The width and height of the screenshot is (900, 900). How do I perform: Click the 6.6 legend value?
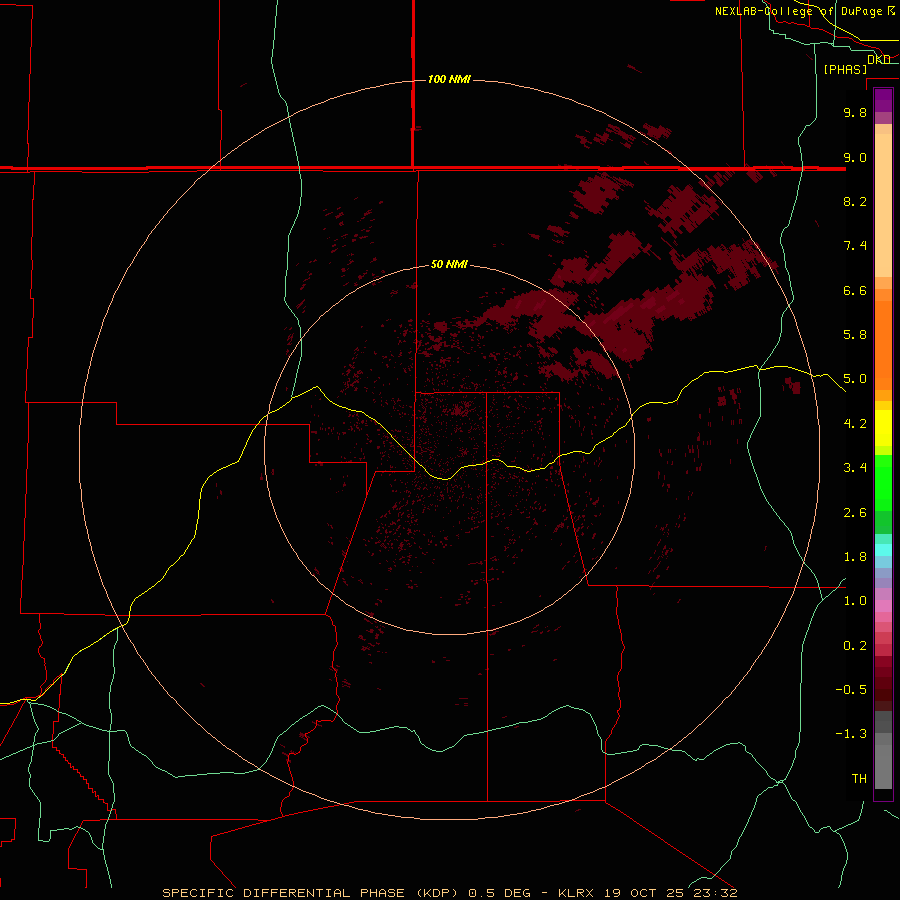pos(855,290)
